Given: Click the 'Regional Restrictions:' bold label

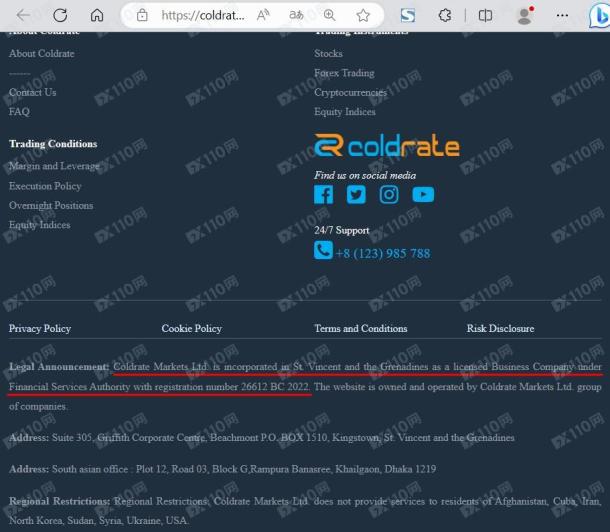Looking at the screenshot, I should tap(59, 501).
